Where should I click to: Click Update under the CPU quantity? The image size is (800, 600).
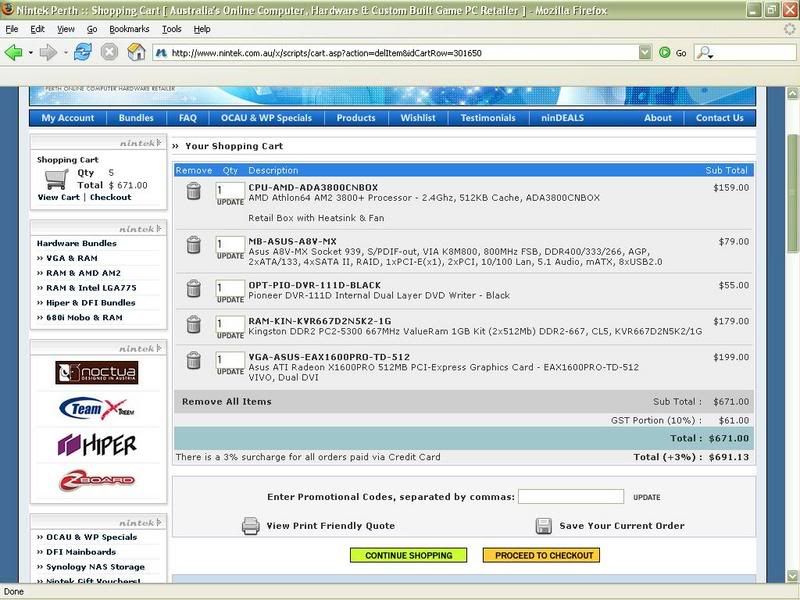coord(231,202)
